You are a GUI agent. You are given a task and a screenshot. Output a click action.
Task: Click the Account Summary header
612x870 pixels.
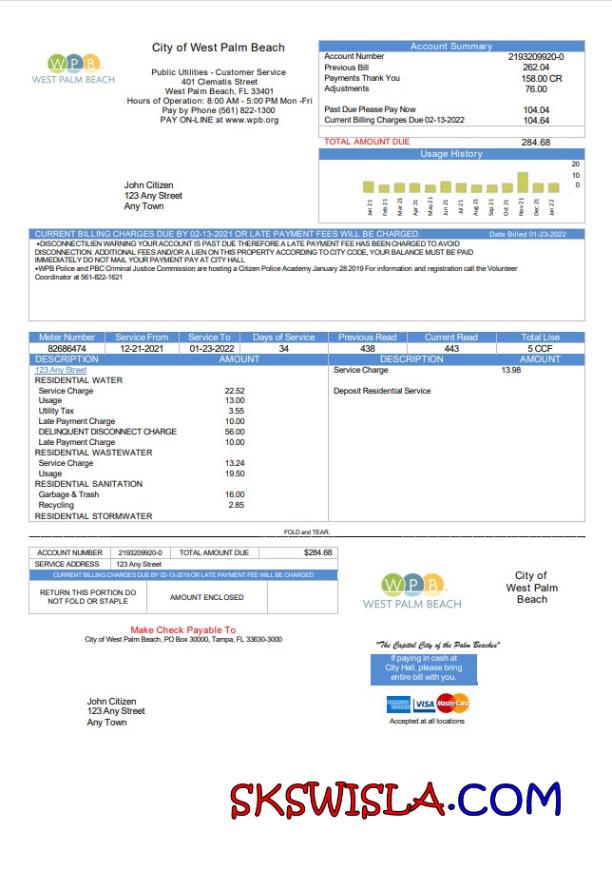(x=451, y=46)
